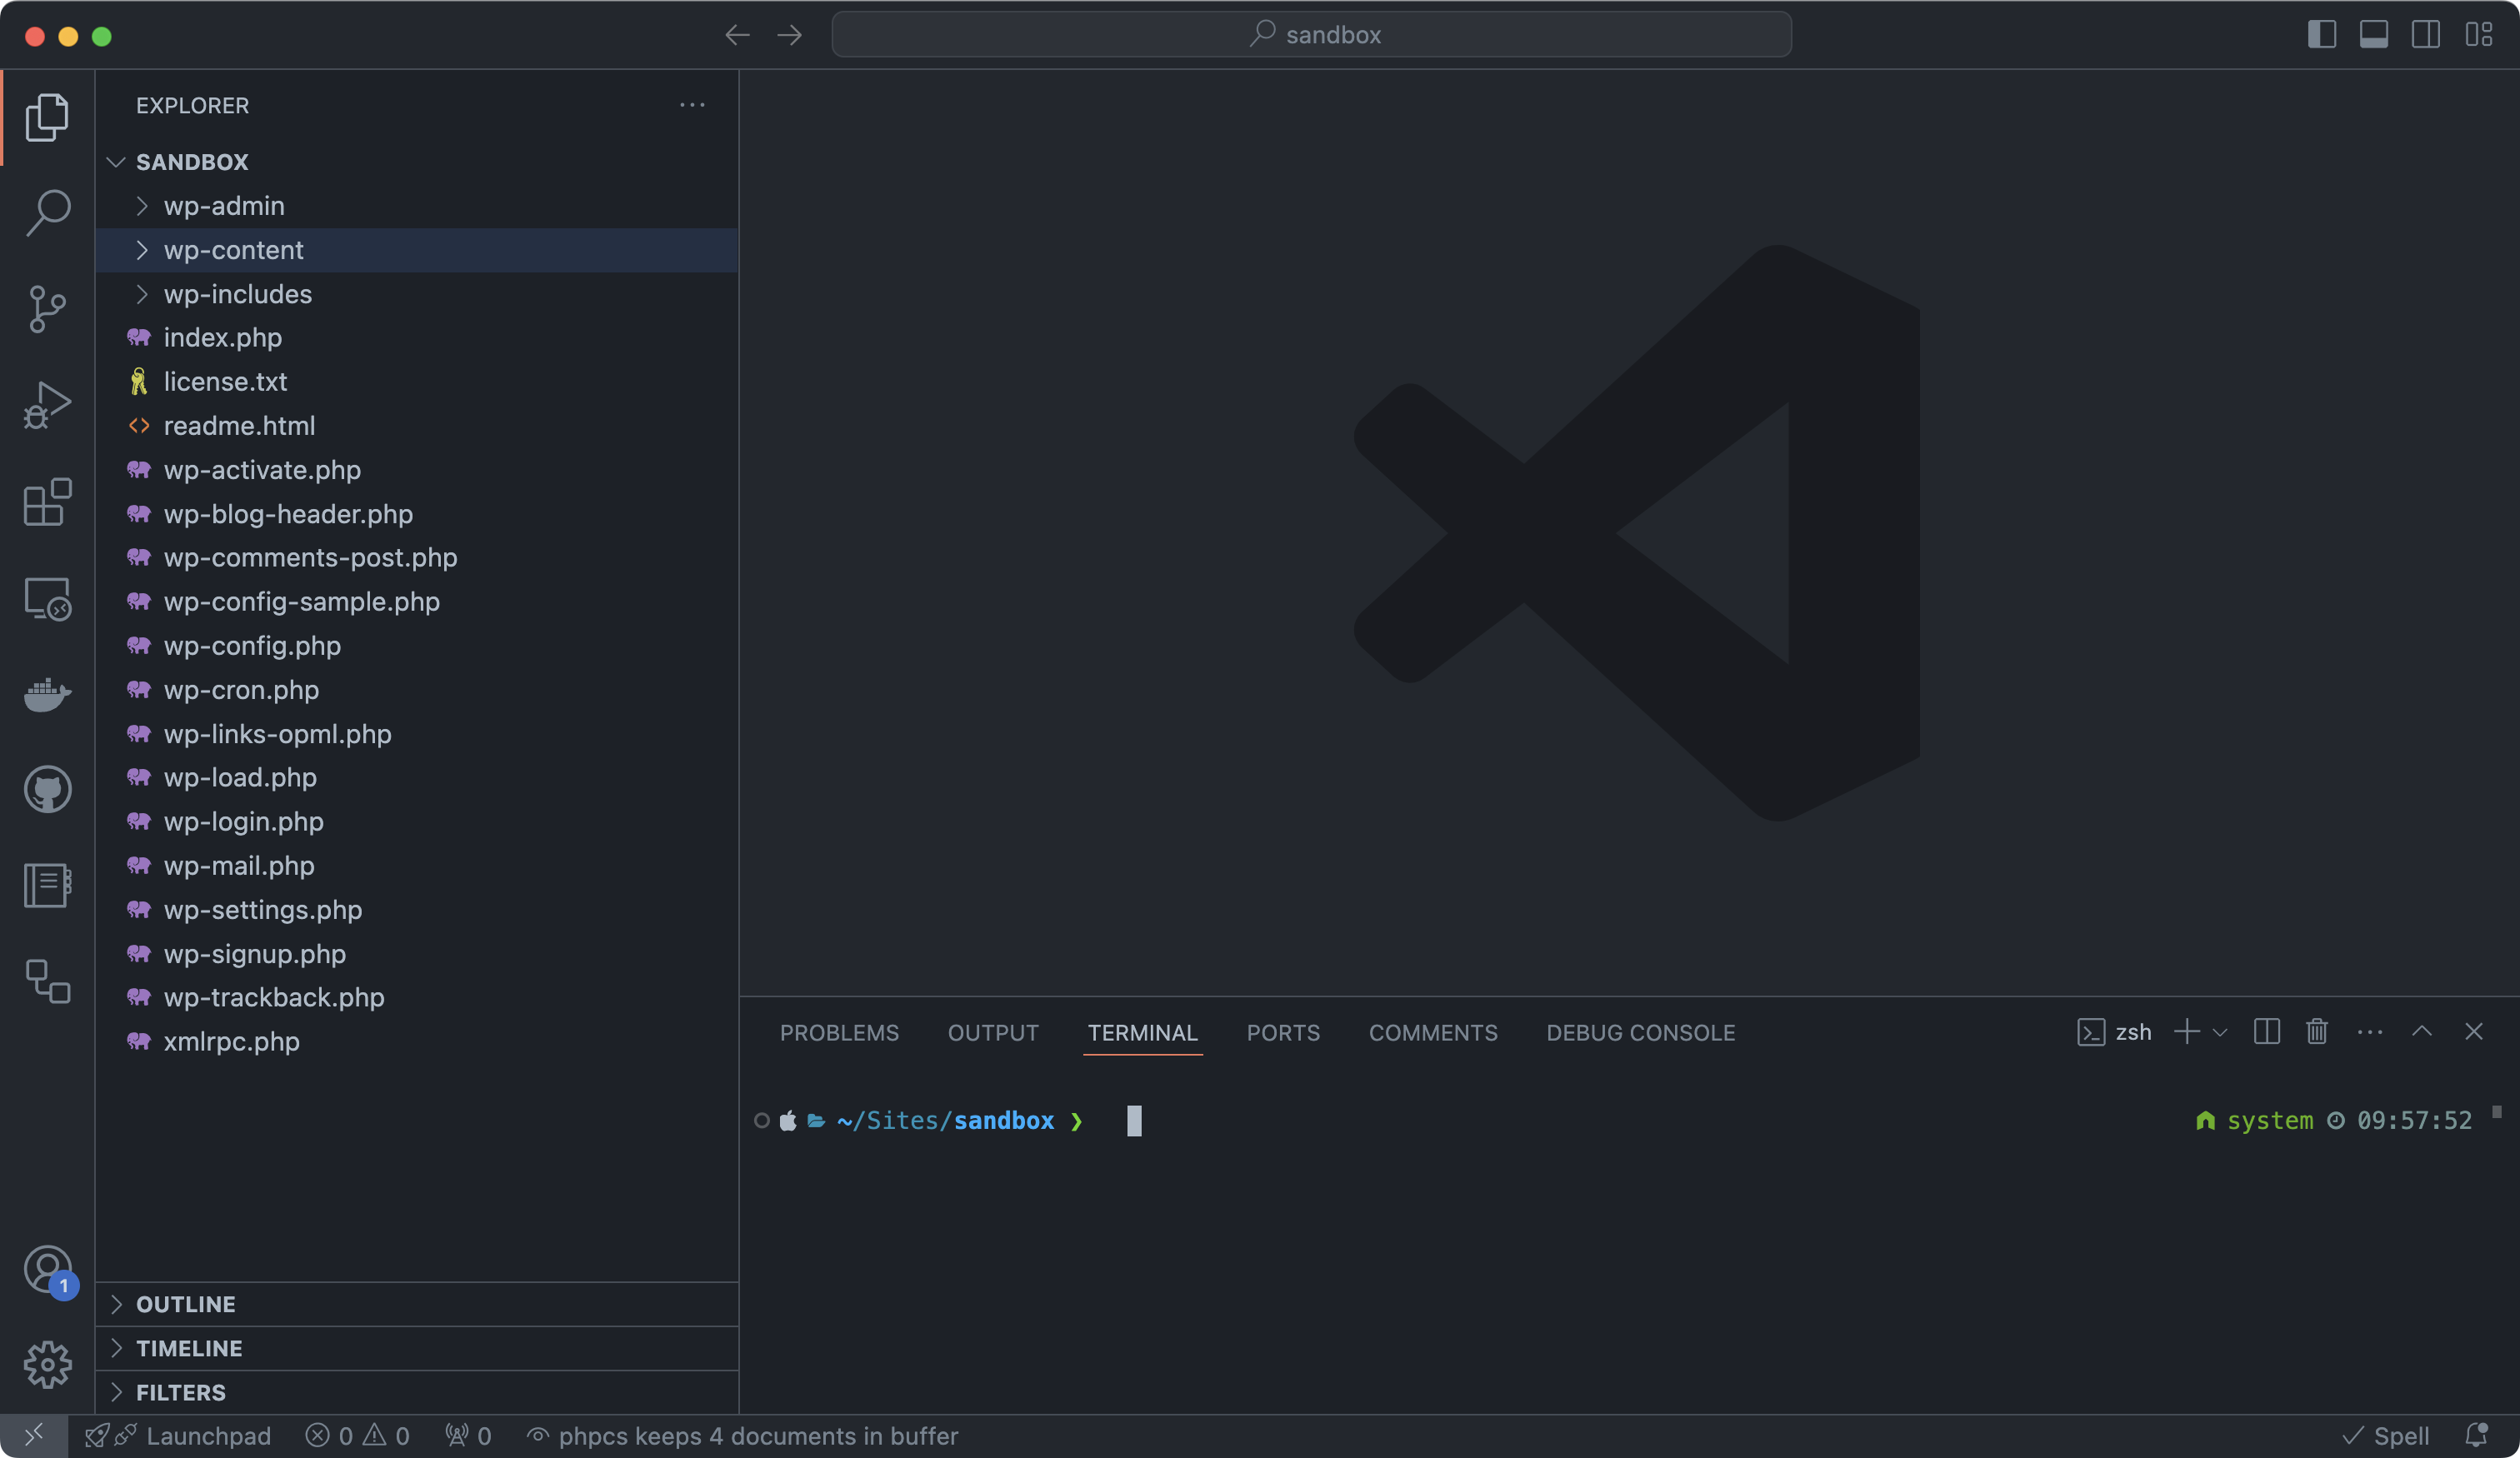Customize layout icon in title bar

click(2478, 34)
